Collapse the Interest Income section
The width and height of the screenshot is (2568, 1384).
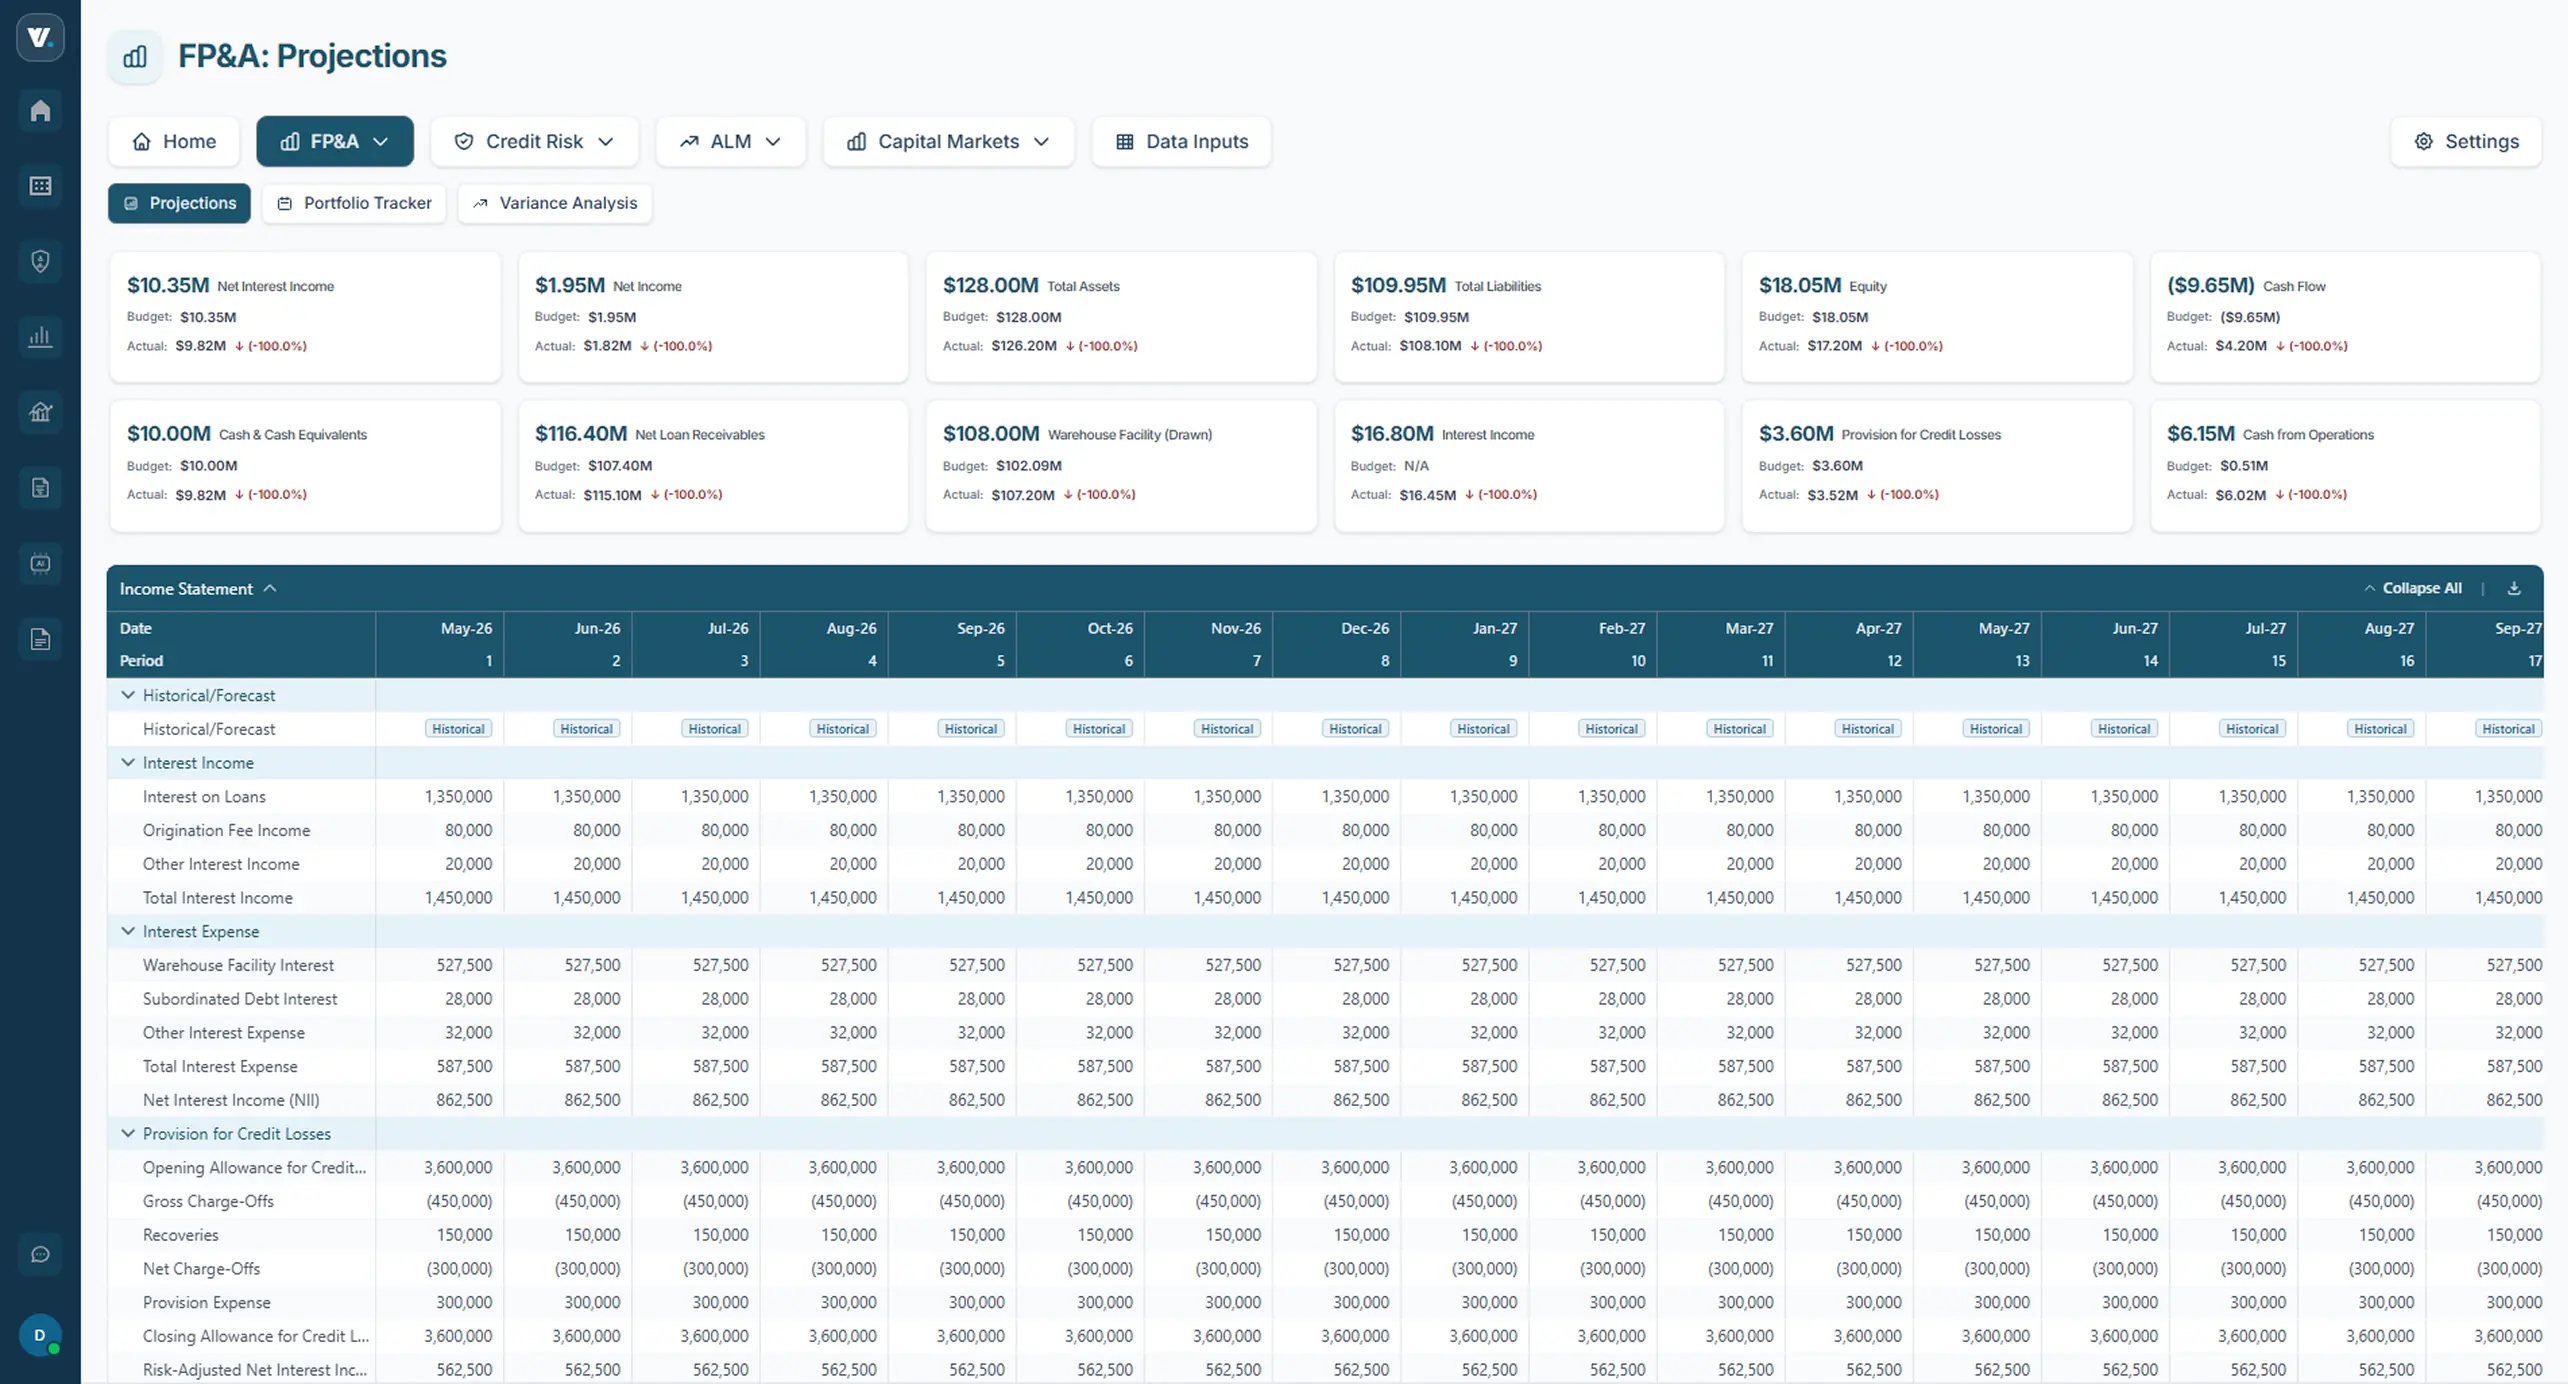pos(128,763)
